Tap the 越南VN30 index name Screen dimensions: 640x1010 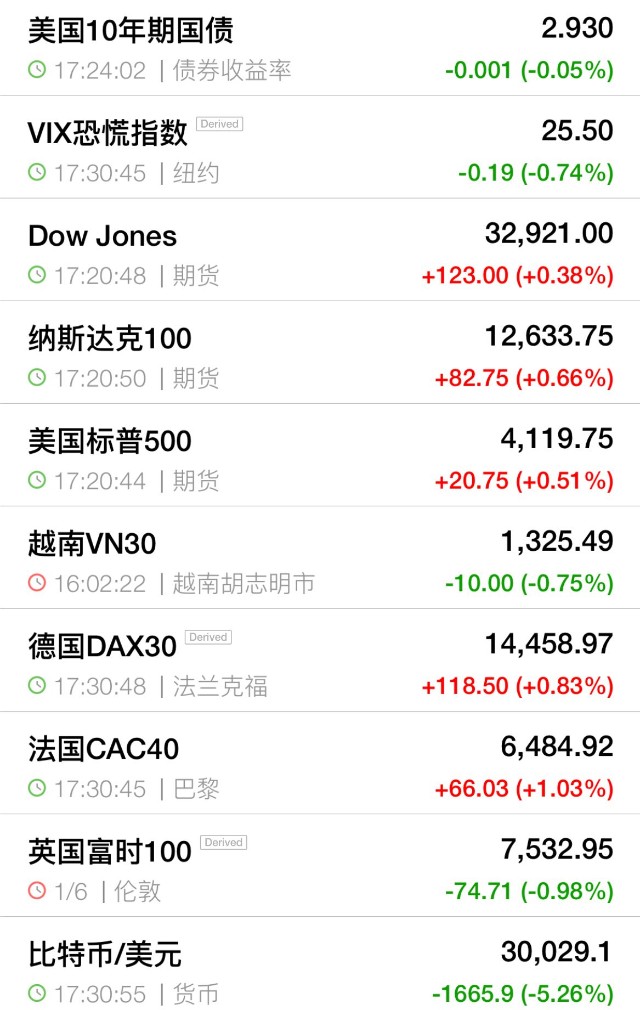click(92, 544)
